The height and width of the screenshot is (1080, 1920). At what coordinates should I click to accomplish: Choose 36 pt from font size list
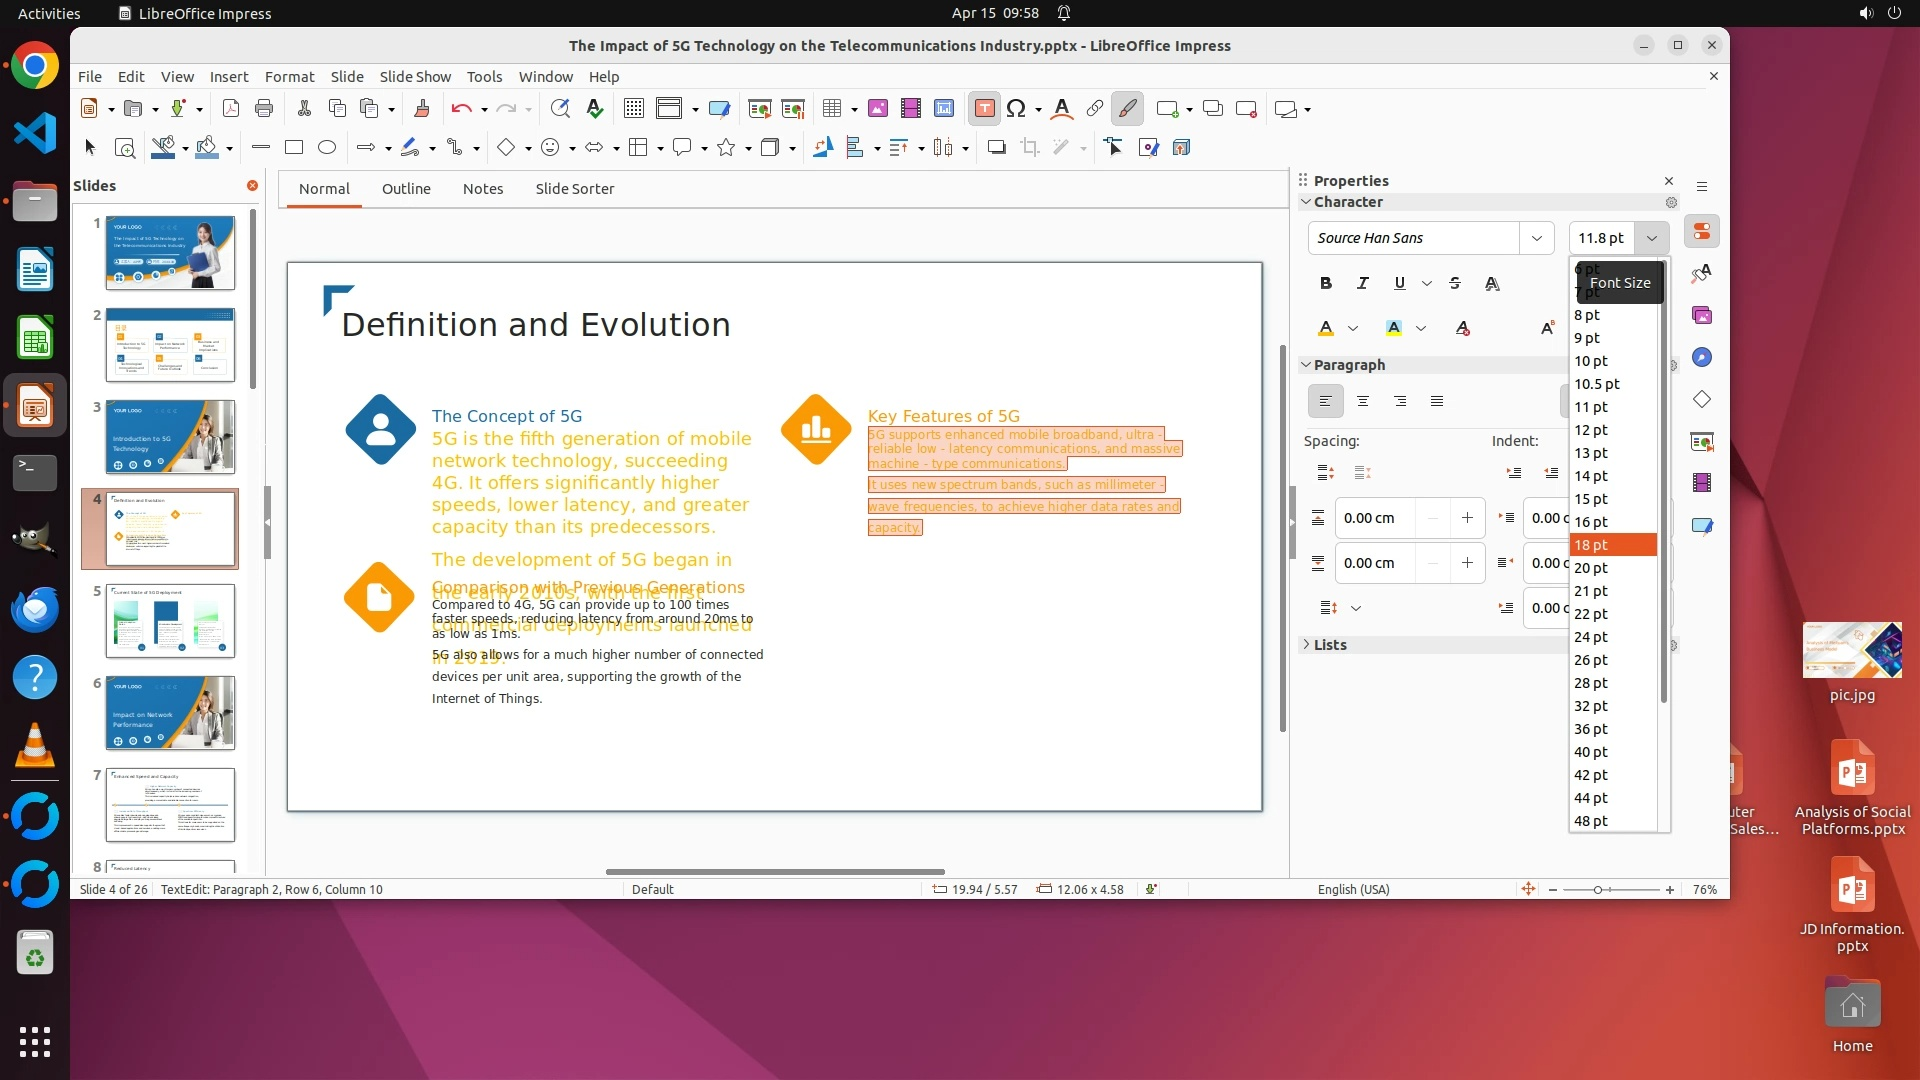click(1591, 729)
